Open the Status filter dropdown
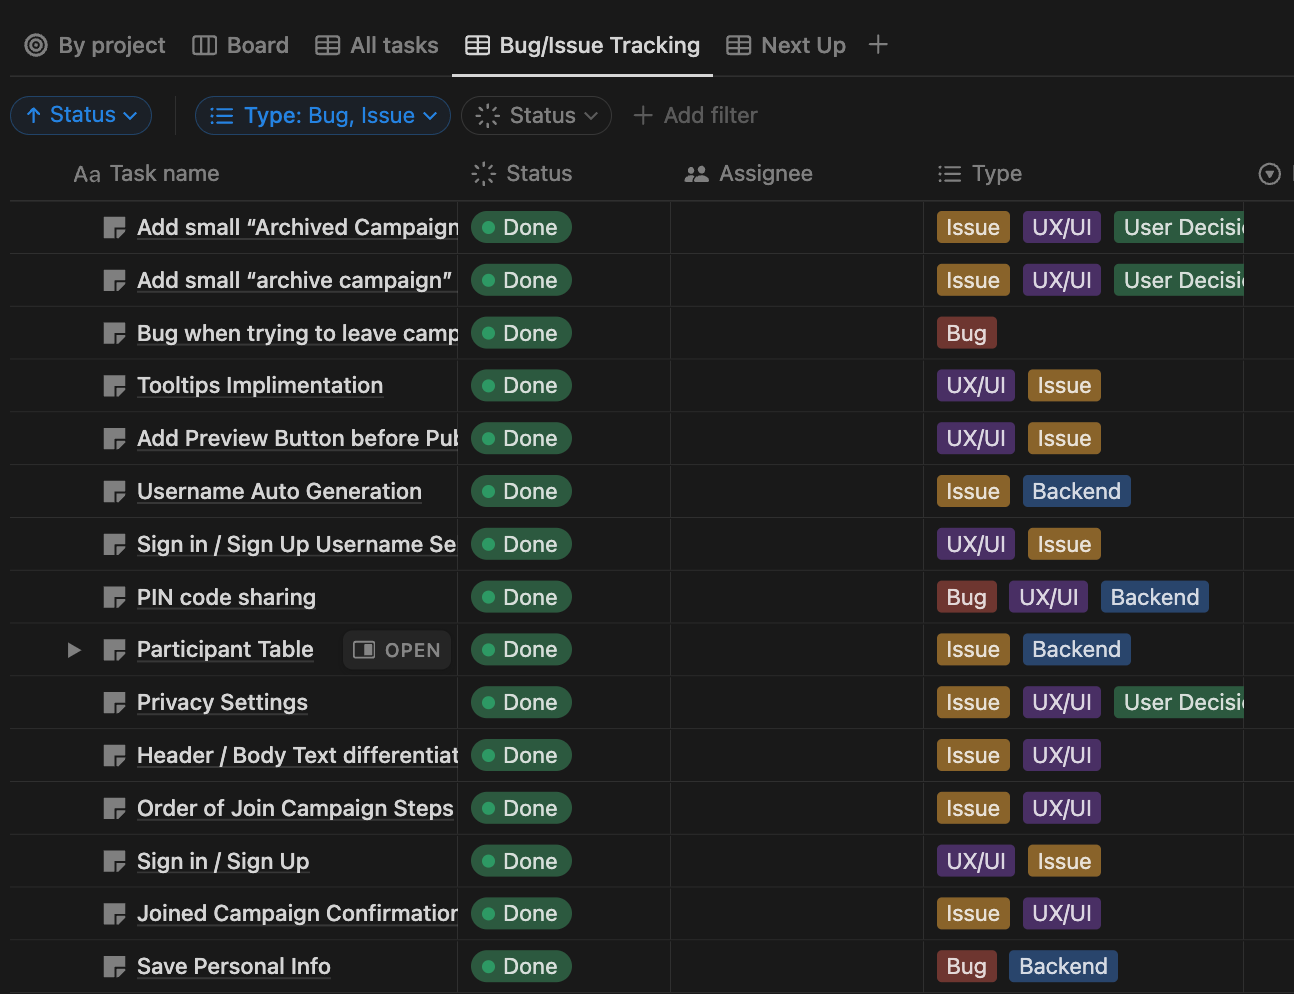This screenshot has width=1294, height=994. coord(536,116)
